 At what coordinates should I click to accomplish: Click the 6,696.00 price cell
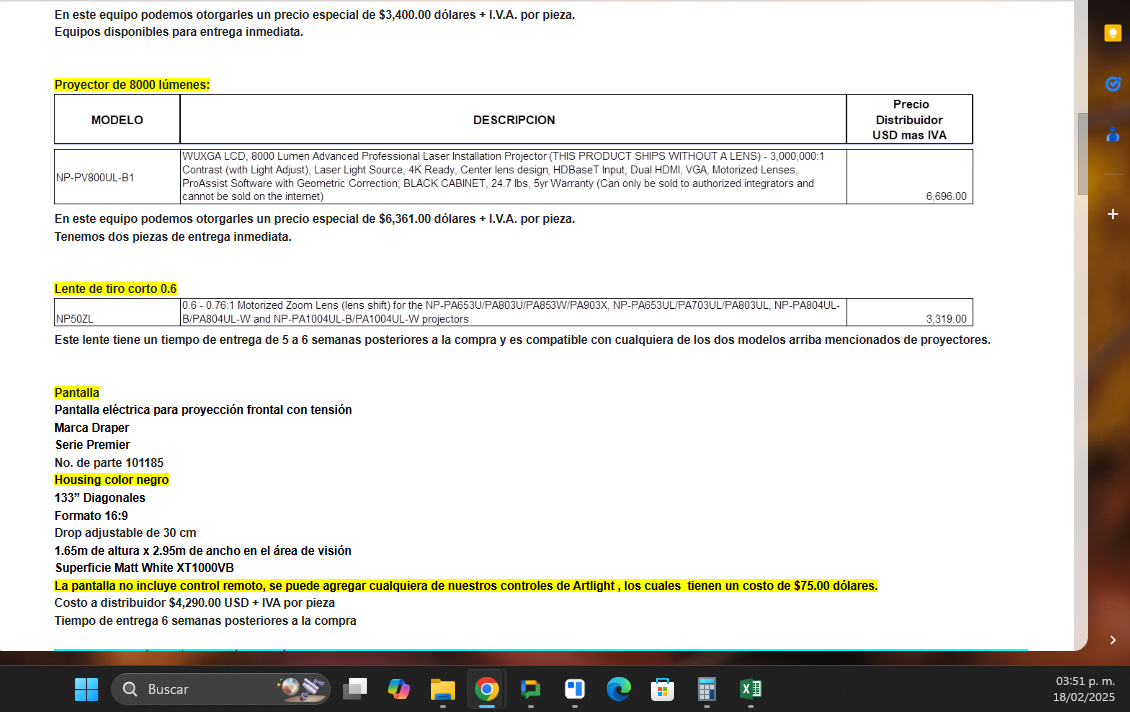coord(909,177)
